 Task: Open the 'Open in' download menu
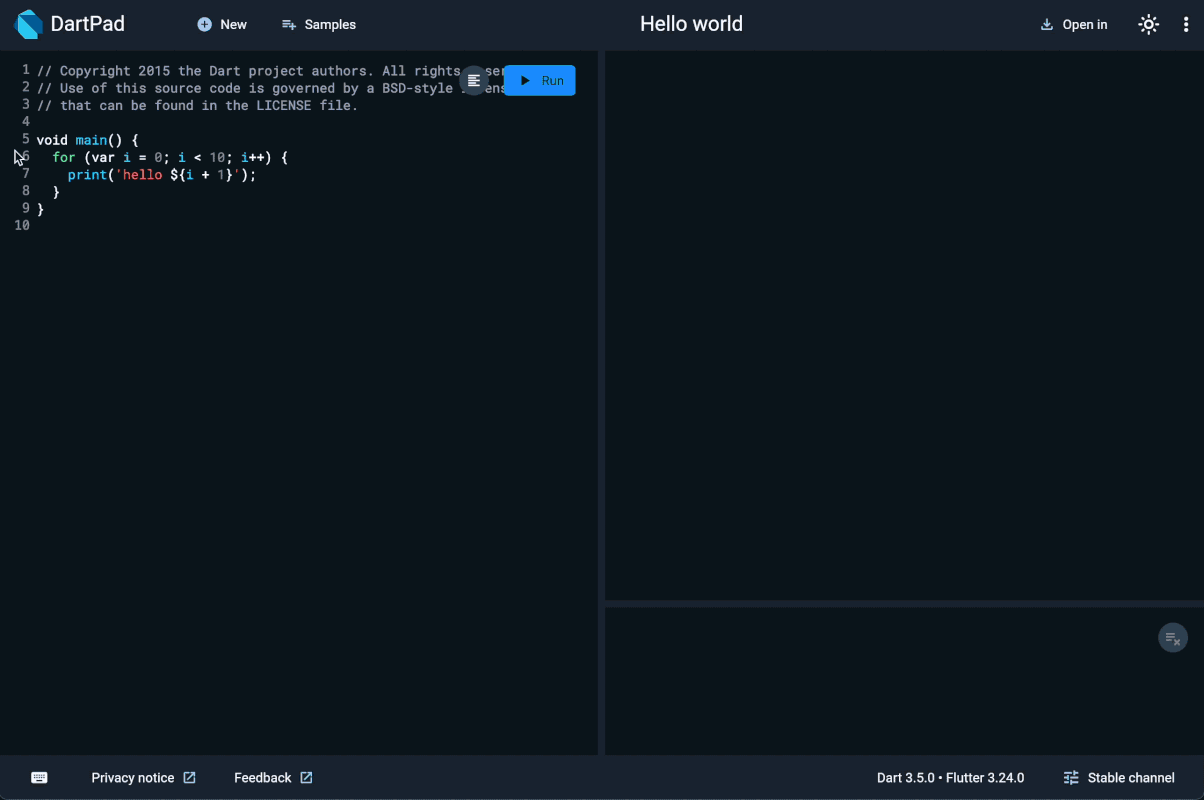tap(1074, 24)
